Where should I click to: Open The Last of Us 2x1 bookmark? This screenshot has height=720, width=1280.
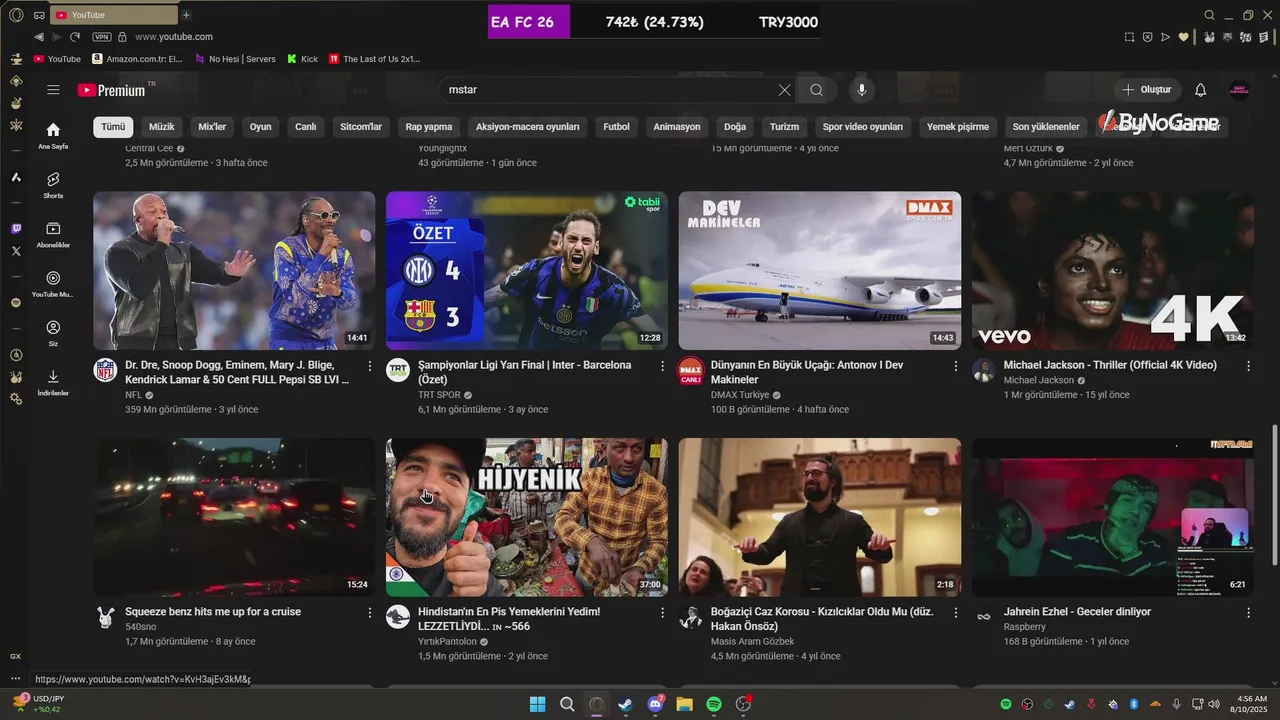tap(375, 59)
